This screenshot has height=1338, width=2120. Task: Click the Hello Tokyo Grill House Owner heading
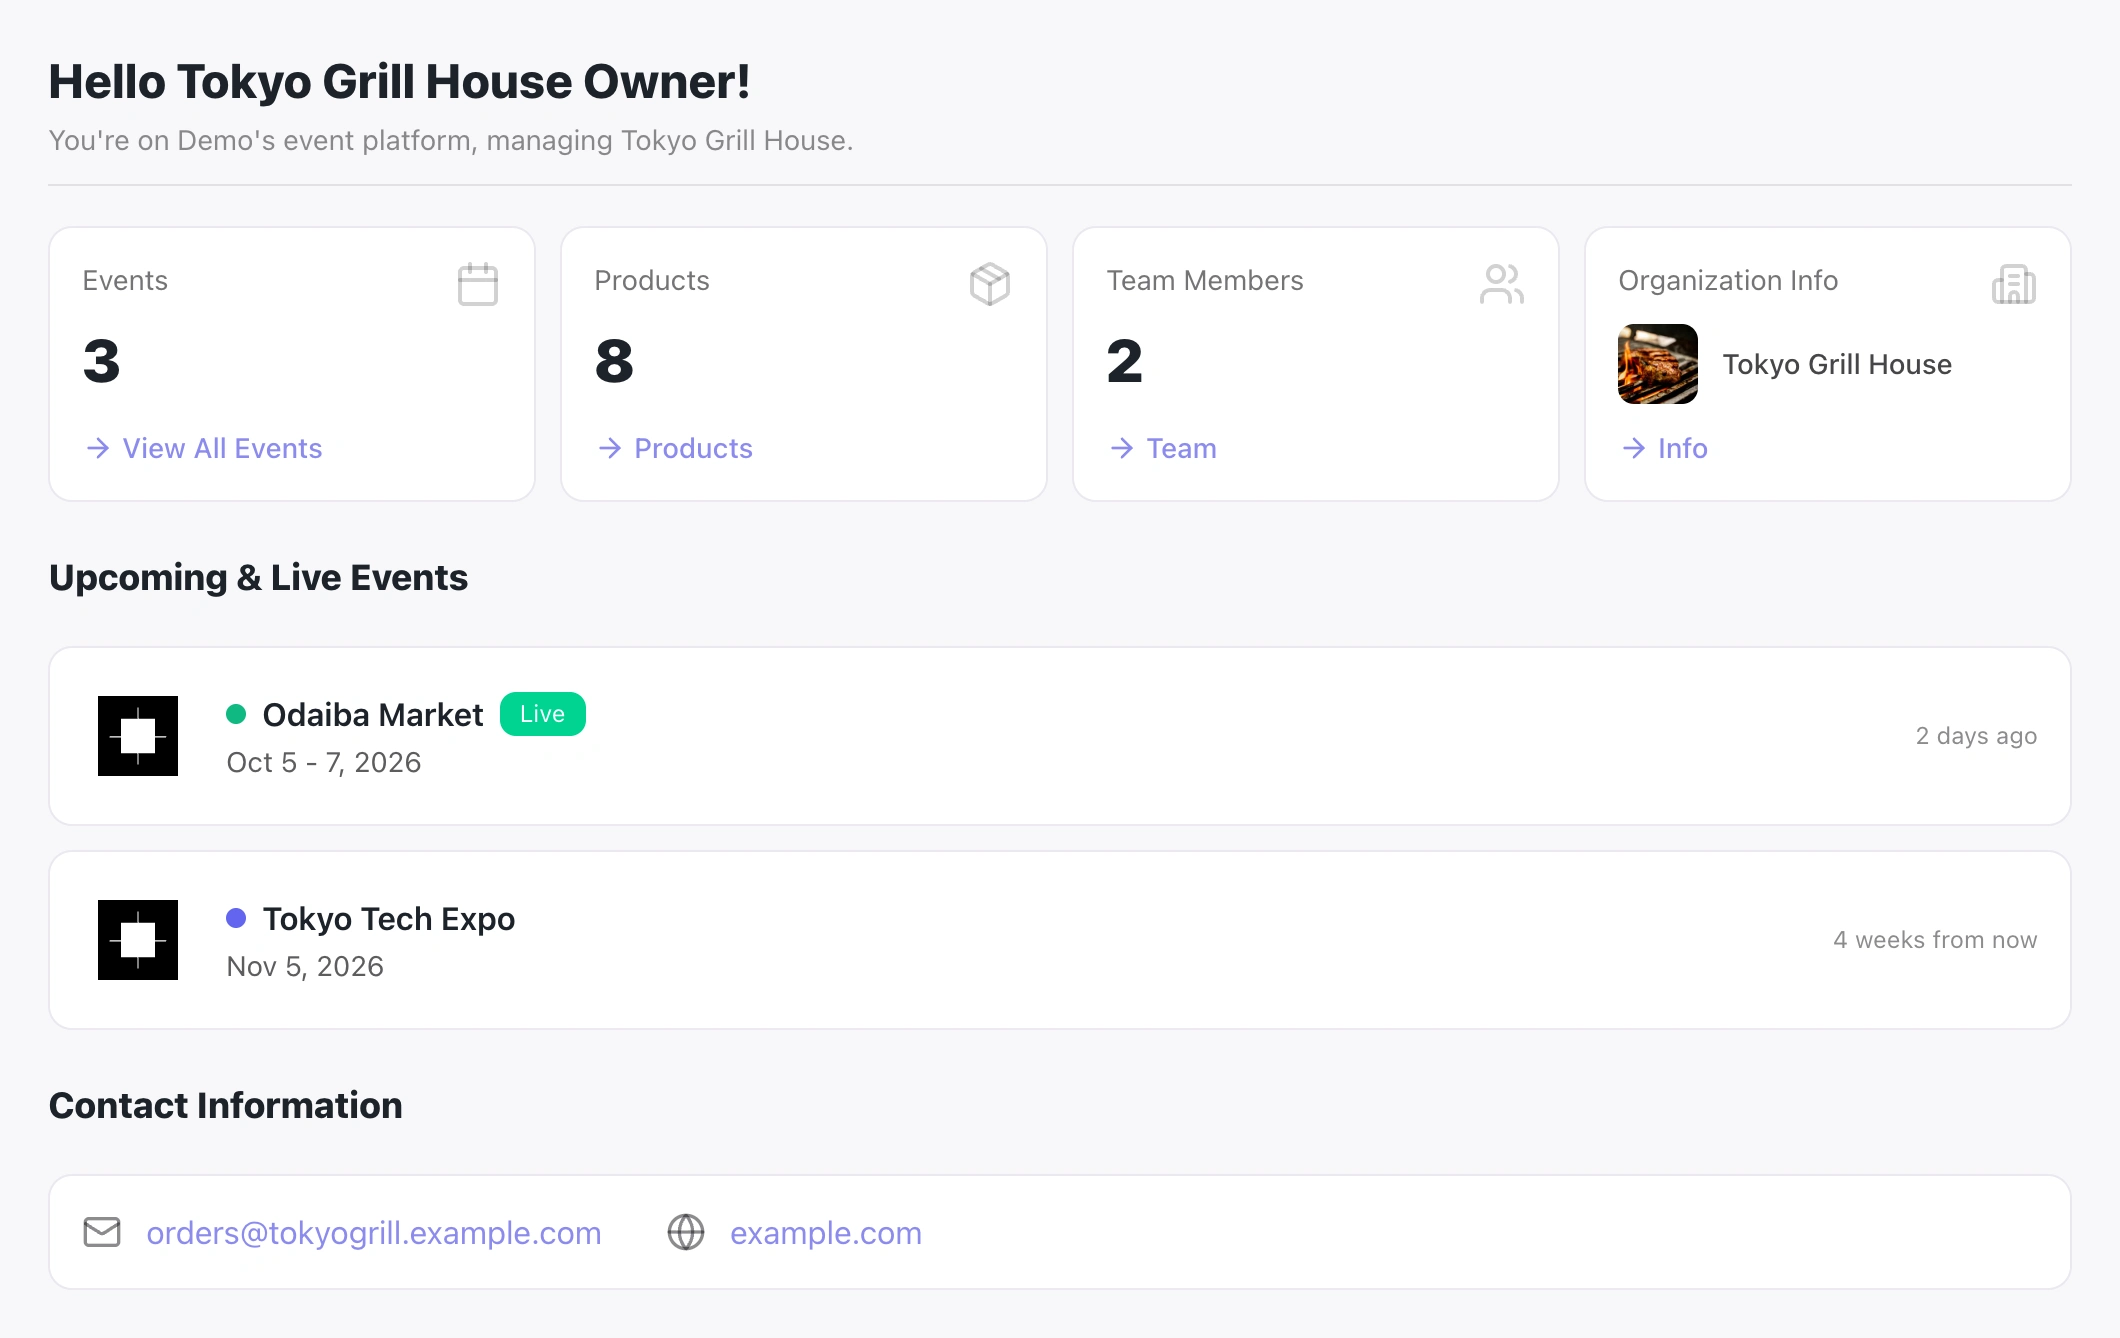[399, 82]
